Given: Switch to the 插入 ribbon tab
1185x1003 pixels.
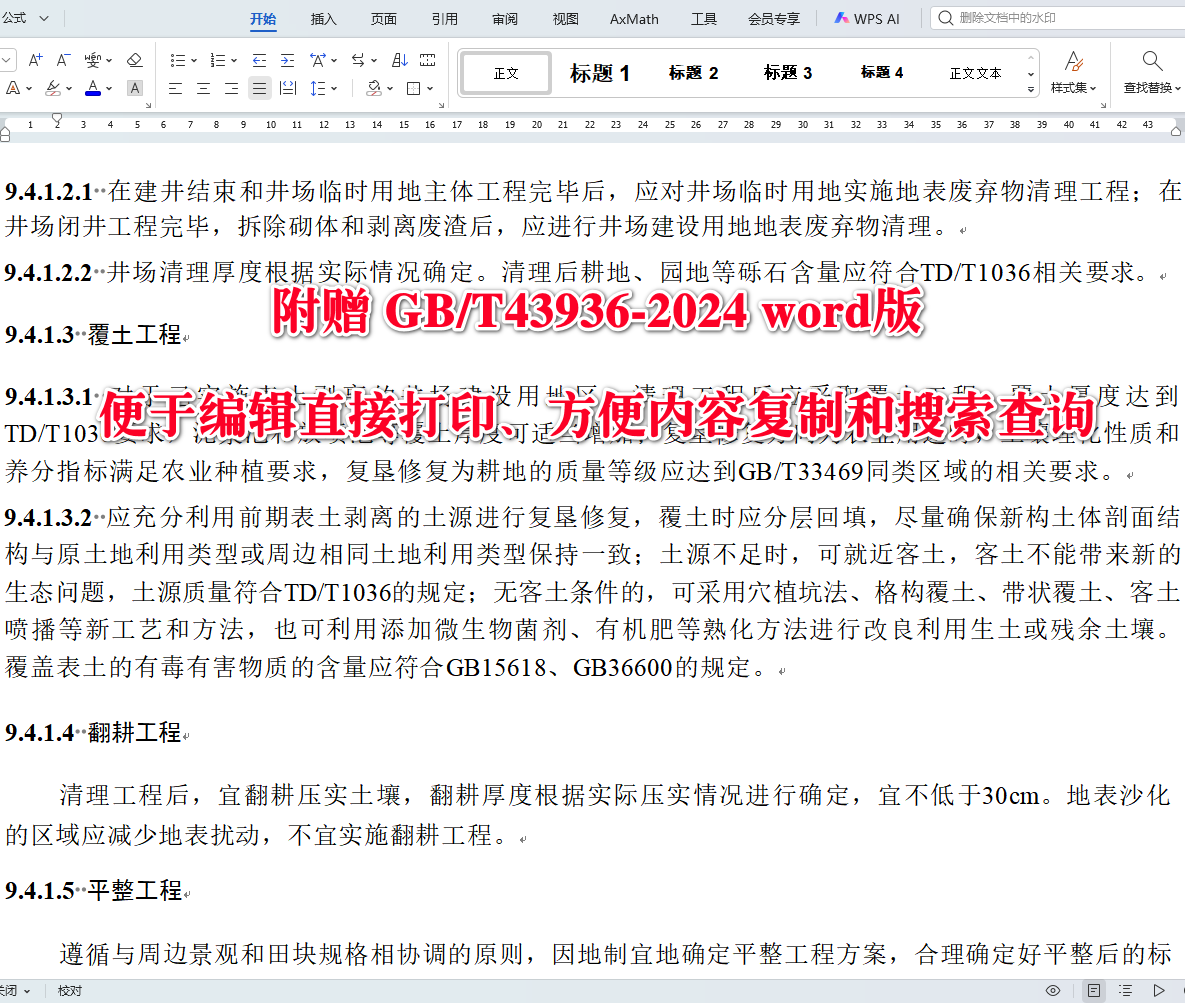Looking at the screenshot, I should (x=323, y=17).
